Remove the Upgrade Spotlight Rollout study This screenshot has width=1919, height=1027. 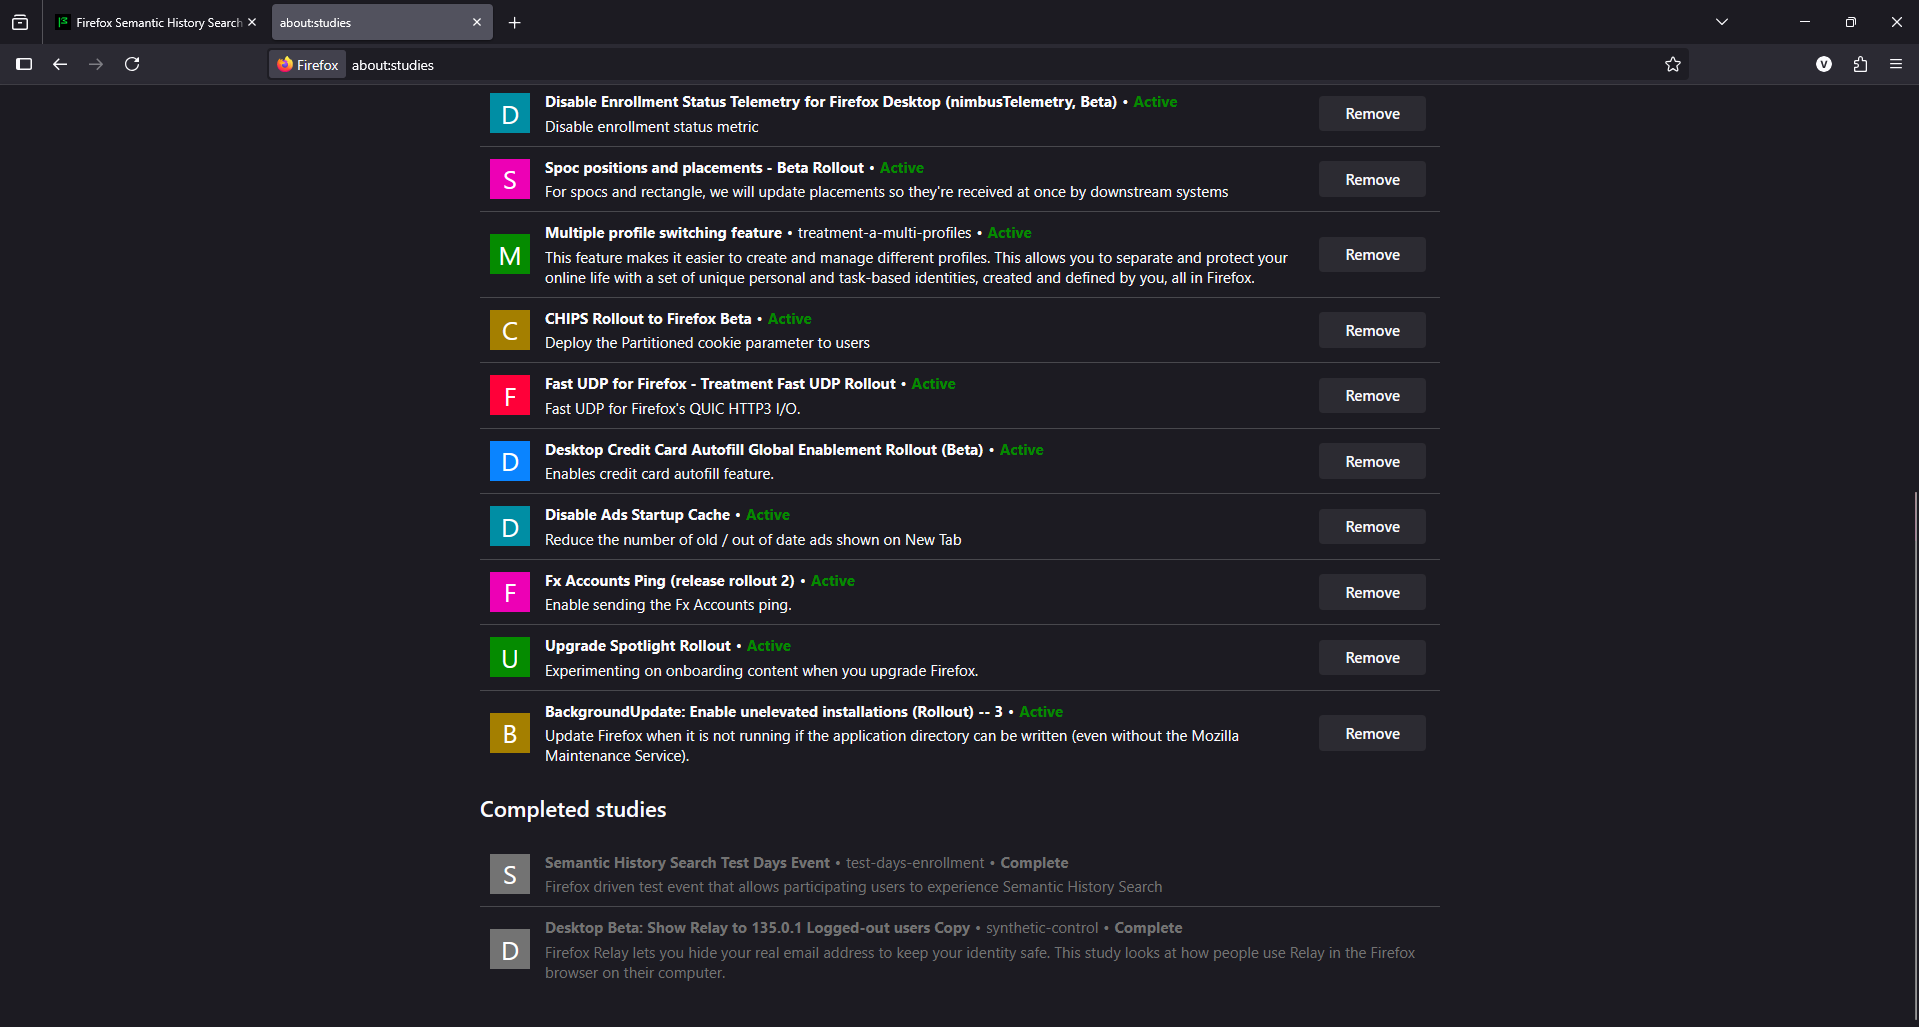point(1372,658)
